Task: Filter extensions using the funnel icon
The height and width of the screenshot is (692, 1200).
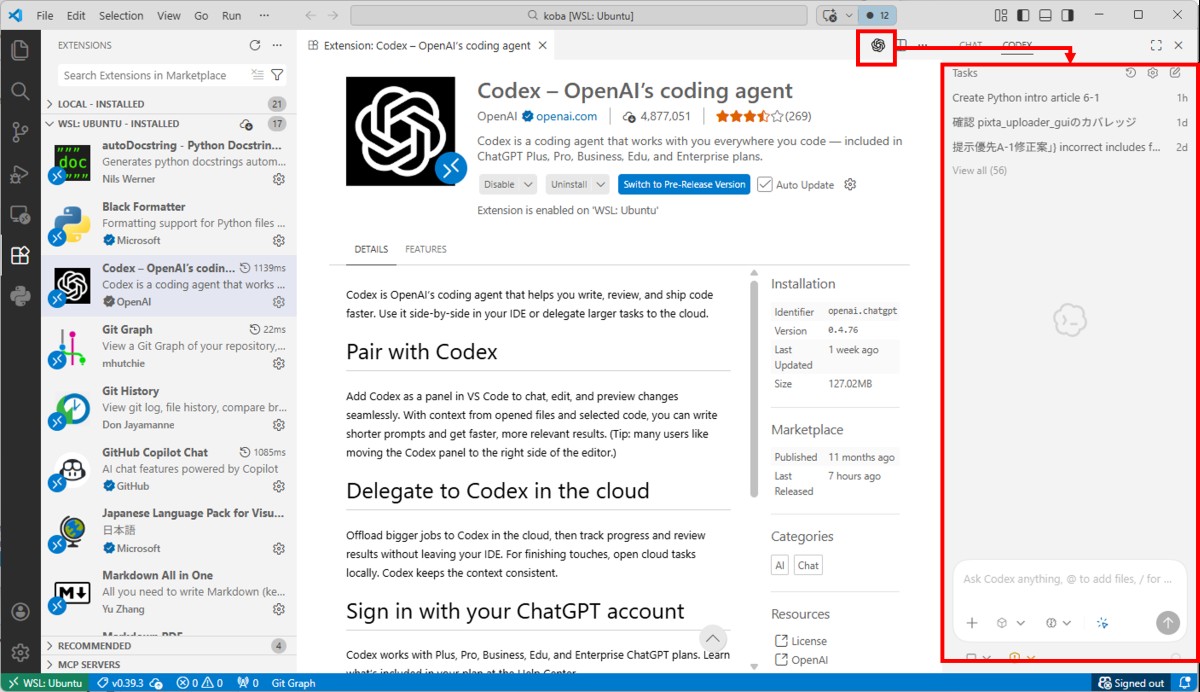Action: [277, 75]
